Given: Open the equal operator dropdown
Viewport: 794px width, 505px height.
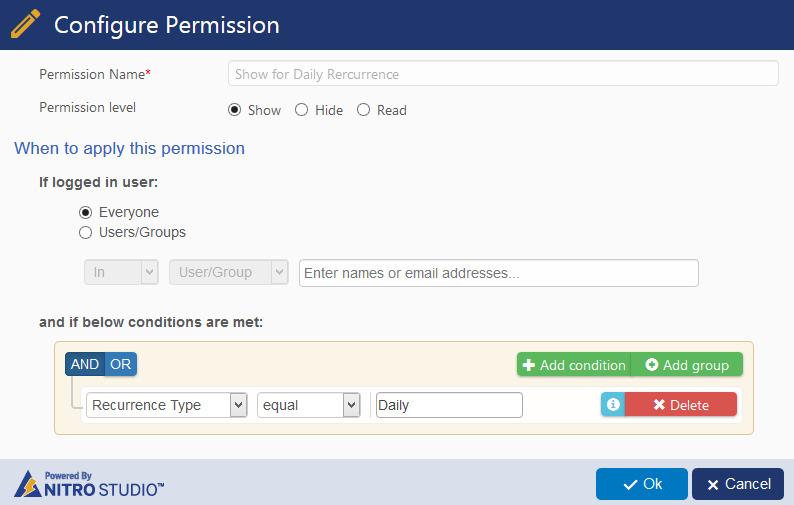Looking at the screenshot, I should [x=308, y=405].
